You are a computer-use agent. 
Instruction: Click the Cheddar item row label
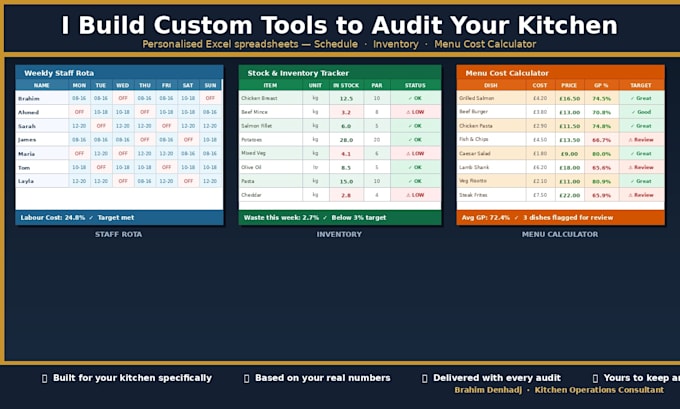tap(251, 195)
